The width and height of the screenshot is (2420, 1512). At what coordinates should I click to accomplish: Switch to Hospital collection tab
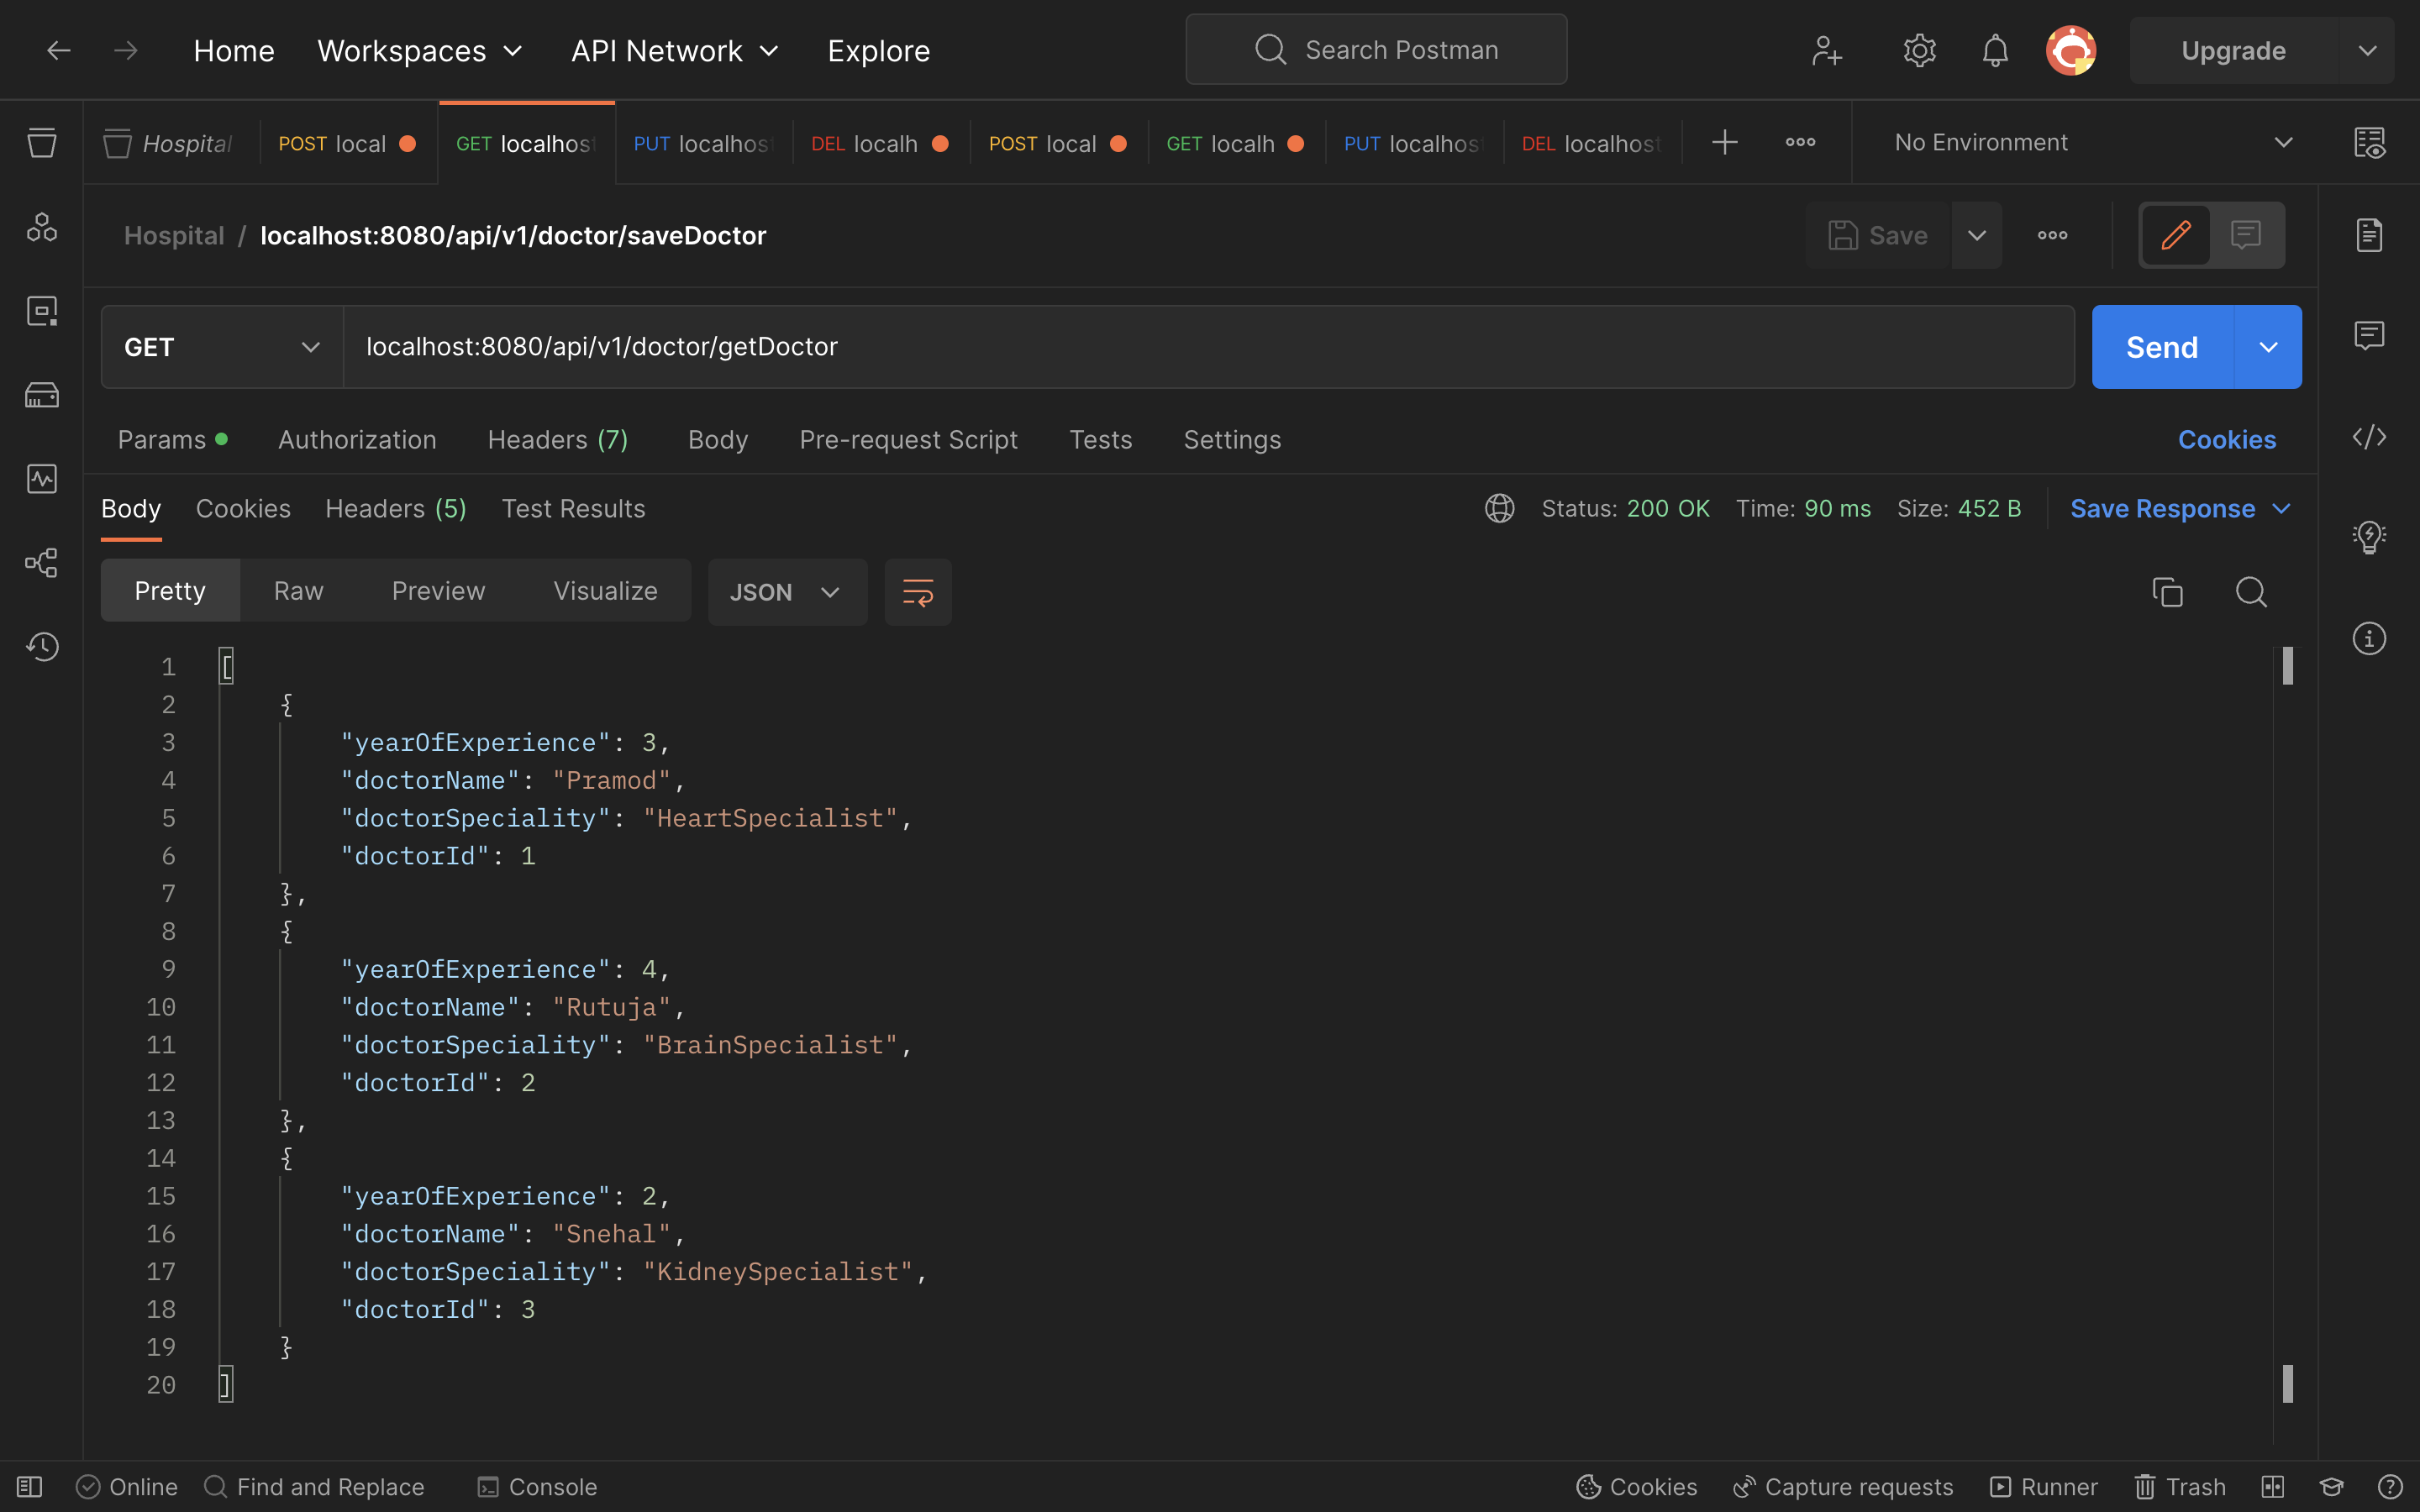click(x=170, y=143)
